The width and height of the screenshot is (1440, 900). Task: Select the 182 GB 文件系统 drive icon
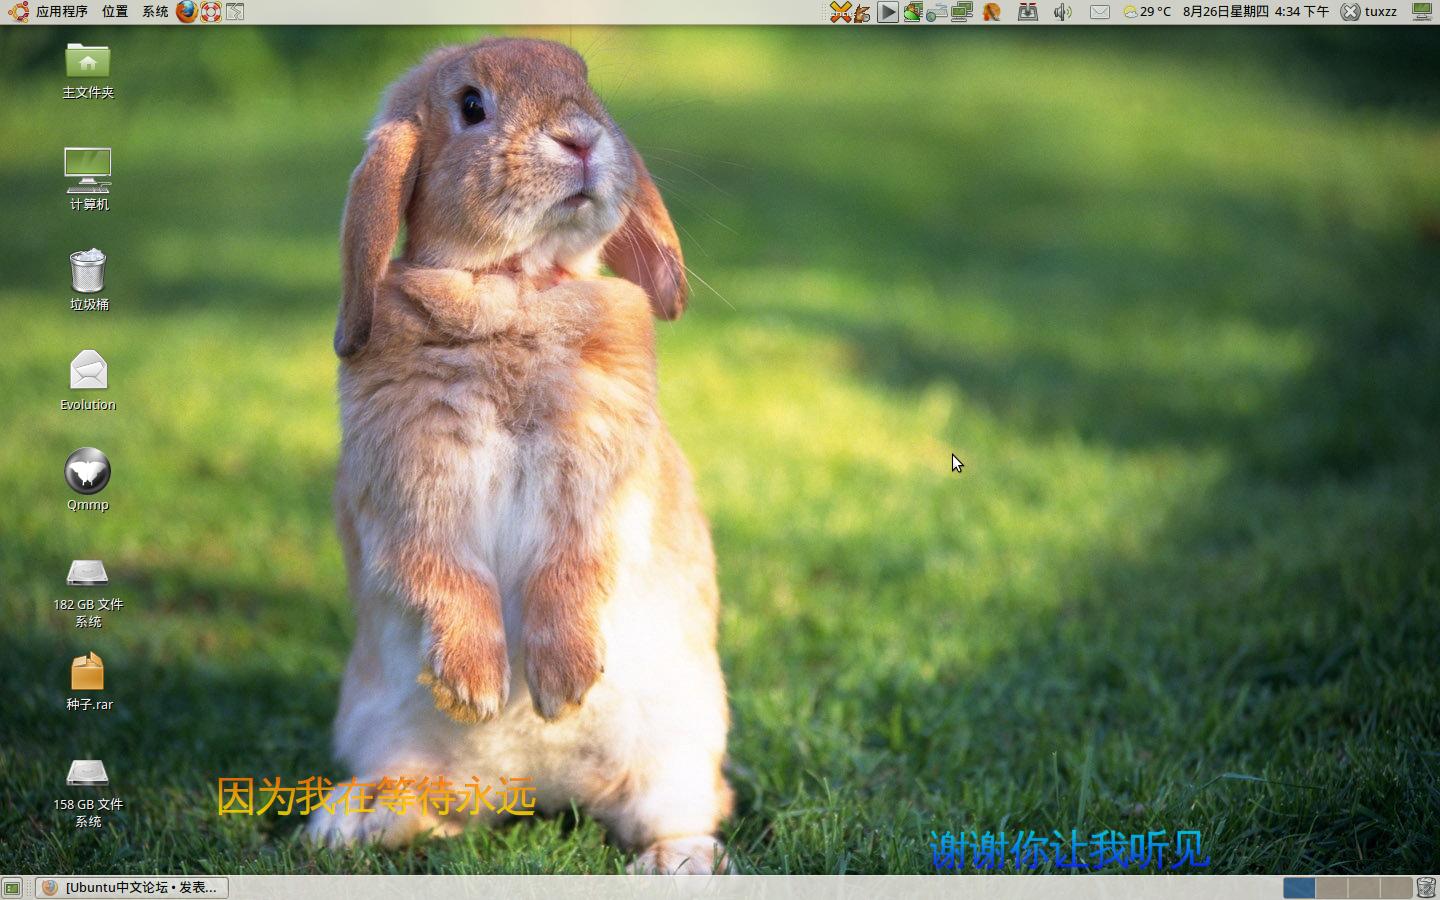click(88, 591)
